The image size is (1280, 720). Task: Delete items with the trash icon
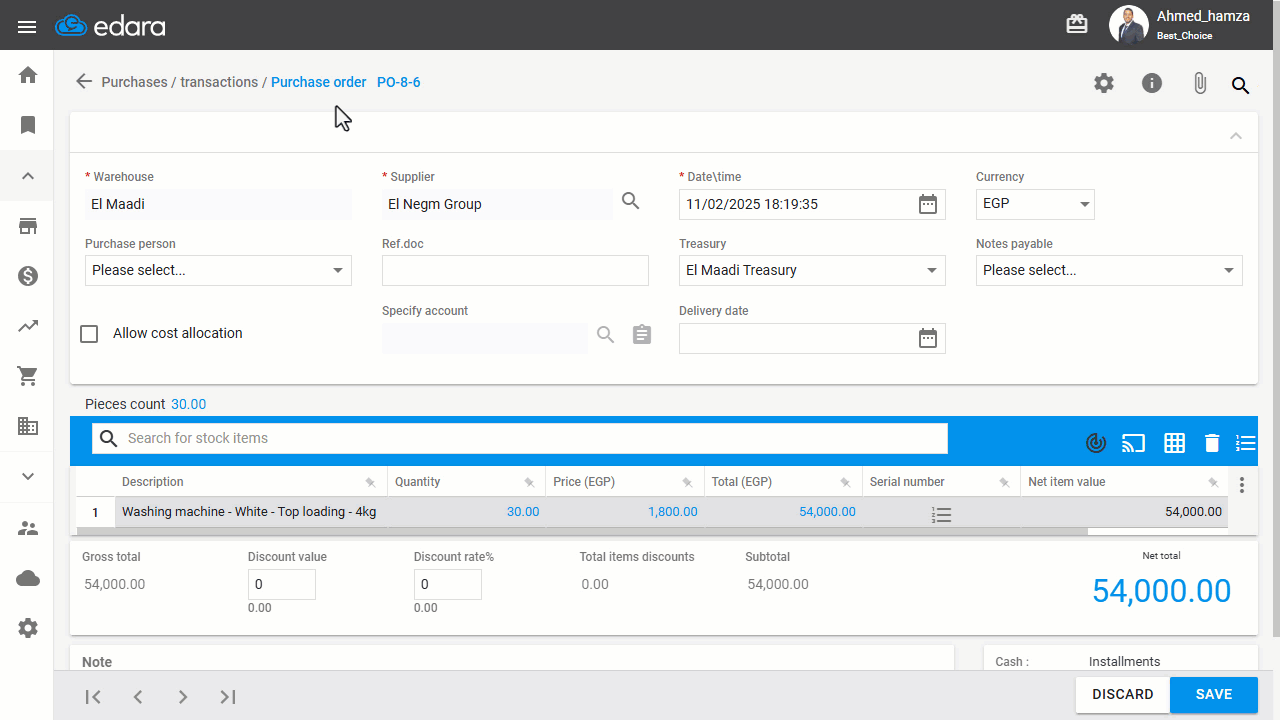[x=1212, y=442]
